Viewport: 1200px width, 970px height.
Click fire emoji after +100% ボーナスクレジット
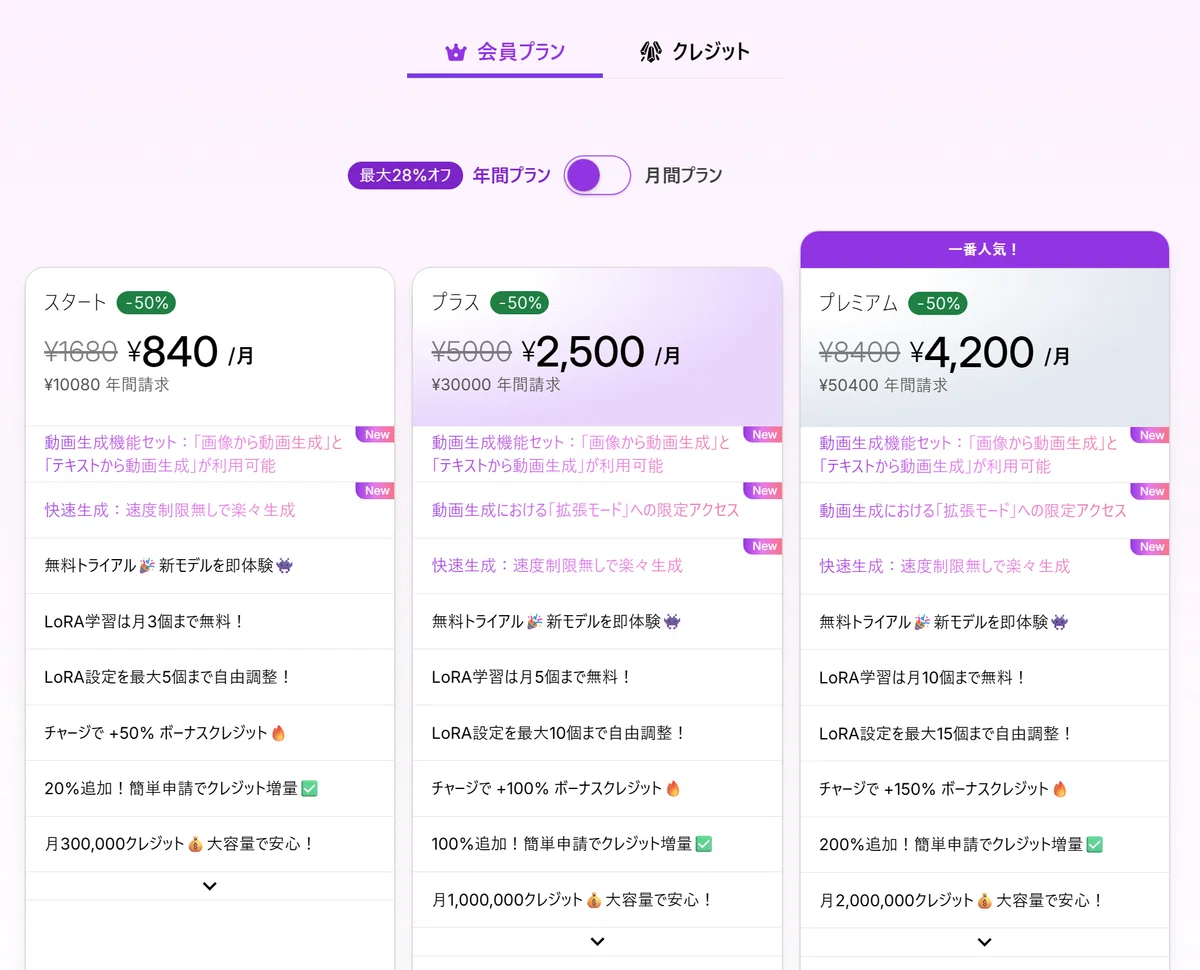(x=674, y=789)
